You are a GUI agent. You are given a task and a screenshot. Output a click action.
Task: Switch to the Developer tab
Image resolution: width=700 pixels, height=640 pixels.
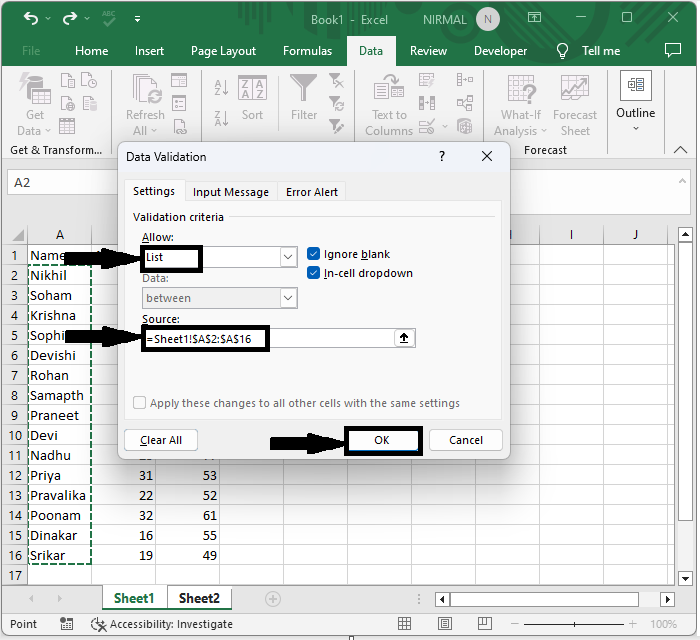[x=500, y=51]
